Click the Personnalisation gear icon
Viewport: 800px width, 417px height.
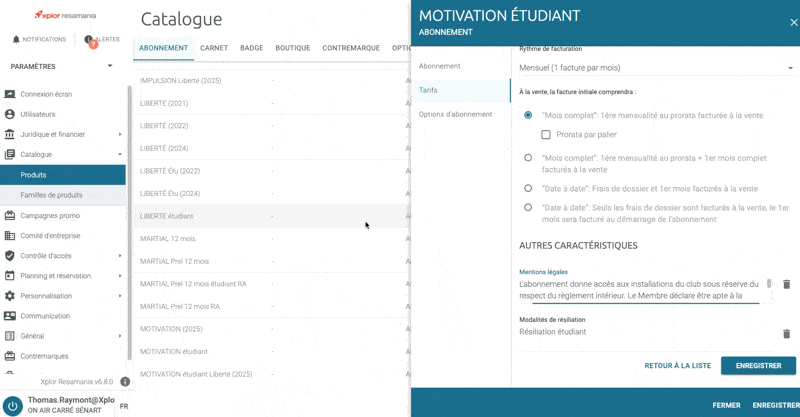[9, 296]
